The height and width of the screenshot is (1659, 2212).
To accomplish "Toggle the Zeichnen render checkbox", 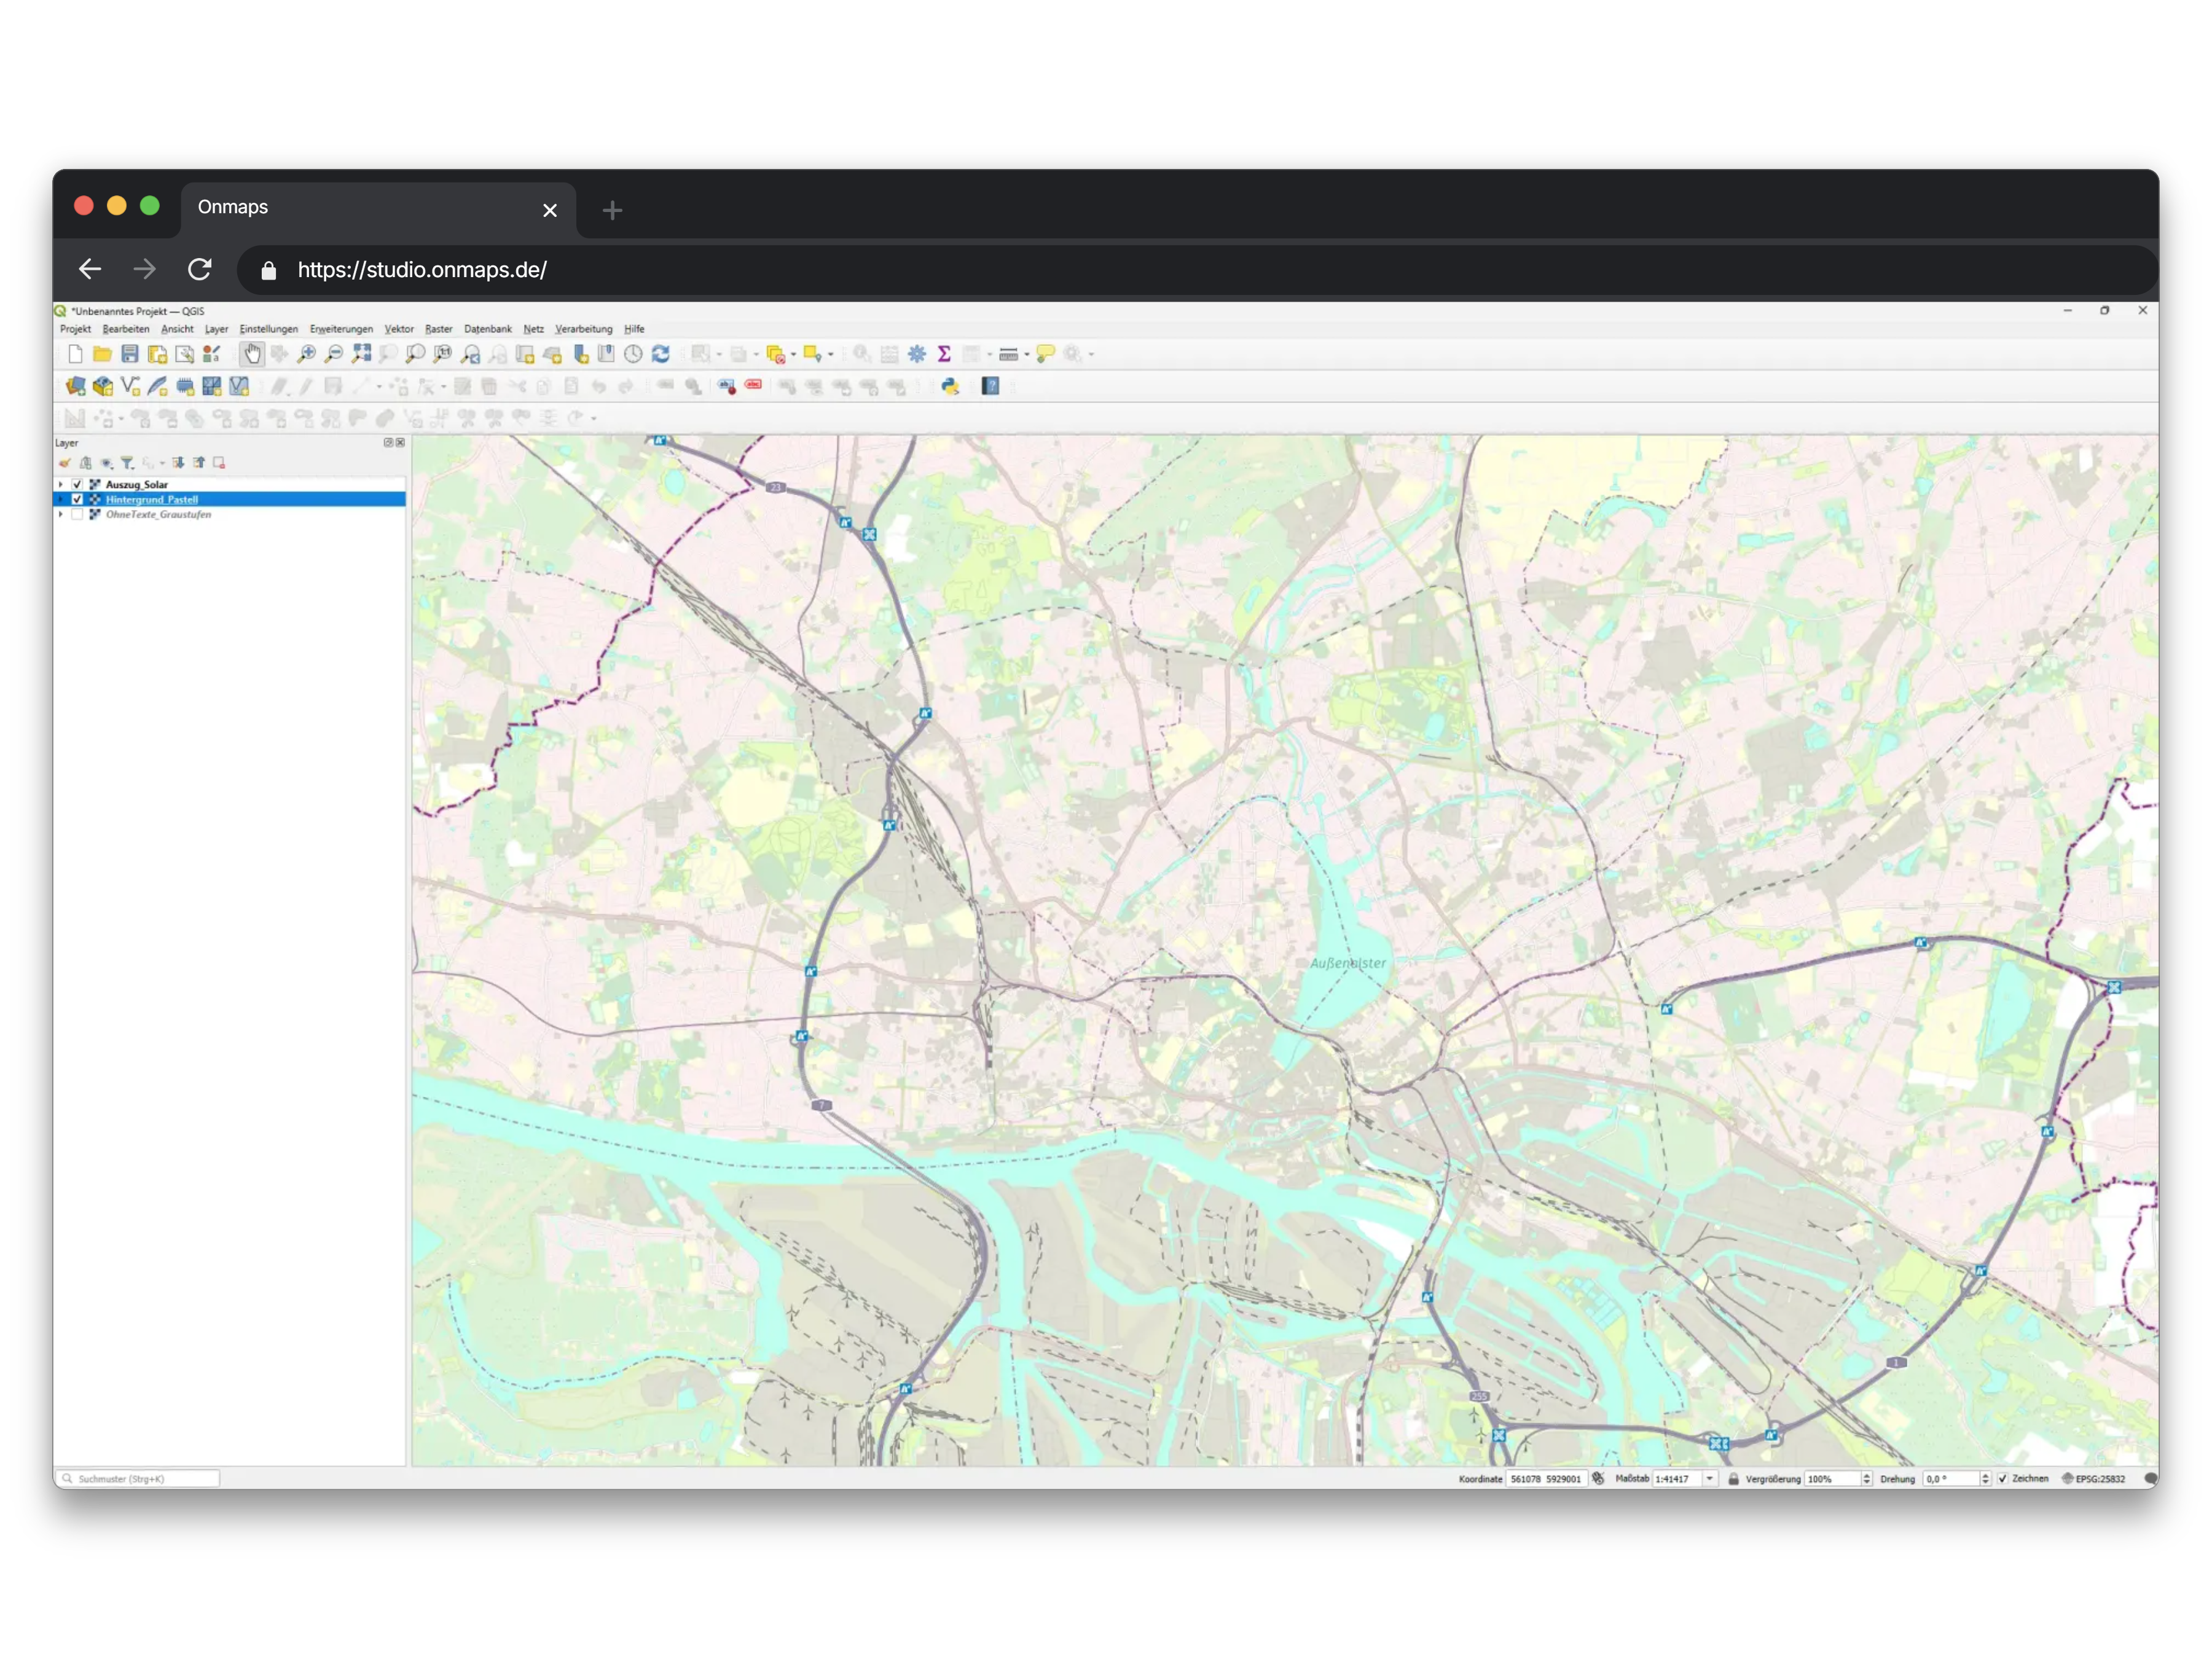I will (2002, 1479).
